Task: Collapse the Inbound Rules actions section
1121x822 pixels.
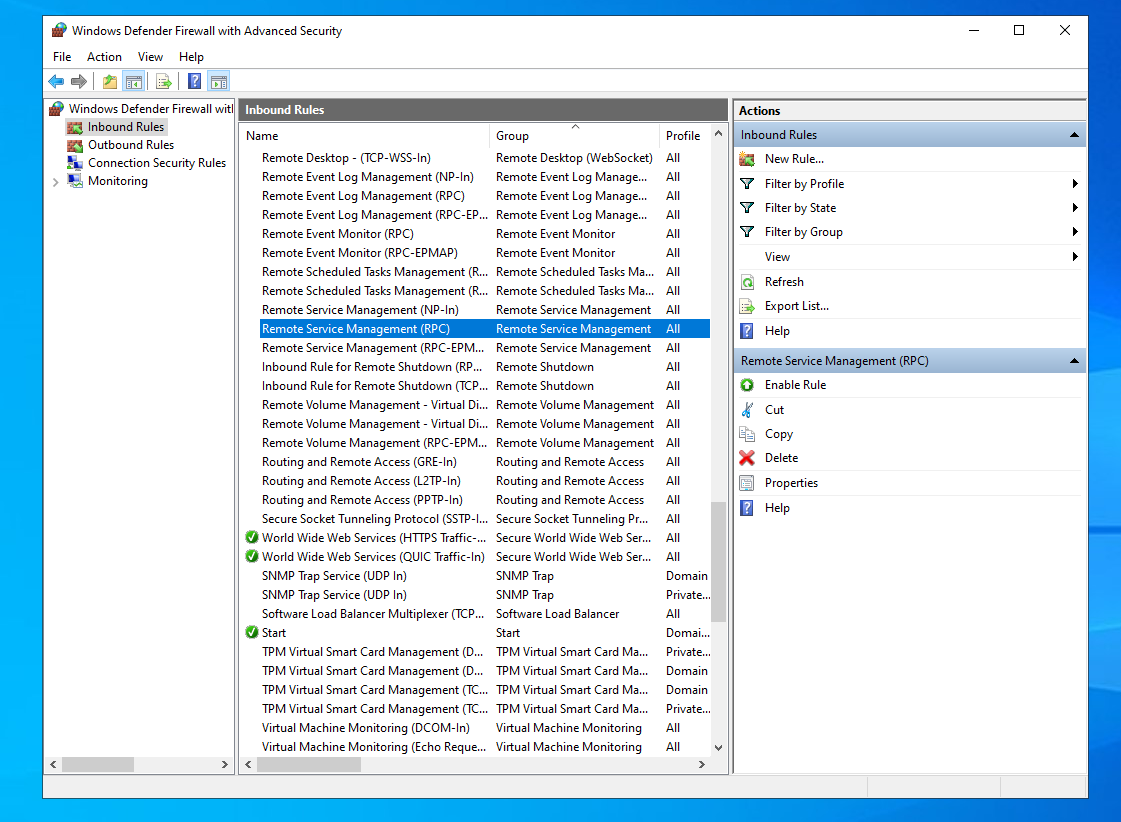Action: (x=1074, y=135)
